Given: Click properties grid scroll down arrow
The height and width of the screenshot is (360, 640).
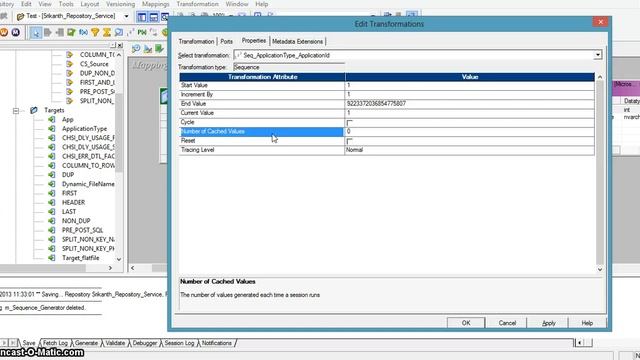Looking at the screenshot, I should point(600,269).
